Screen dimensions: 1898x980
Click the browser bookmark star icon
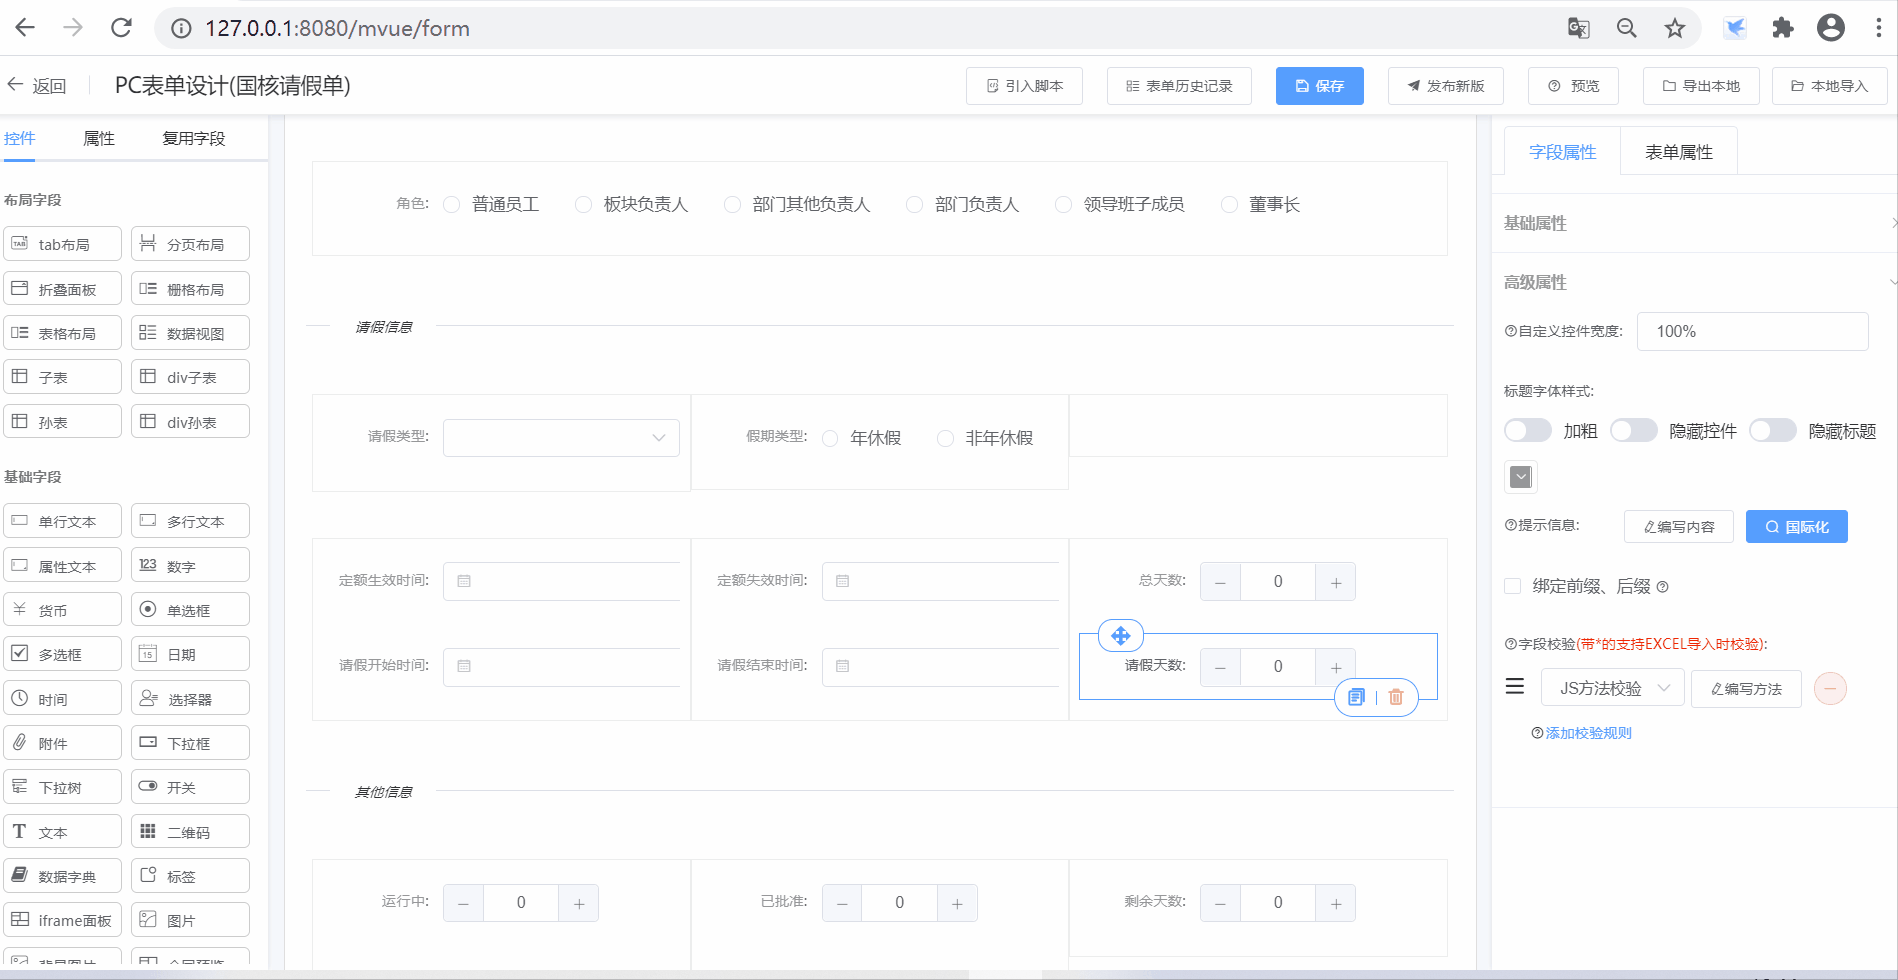click(1675, 28)
